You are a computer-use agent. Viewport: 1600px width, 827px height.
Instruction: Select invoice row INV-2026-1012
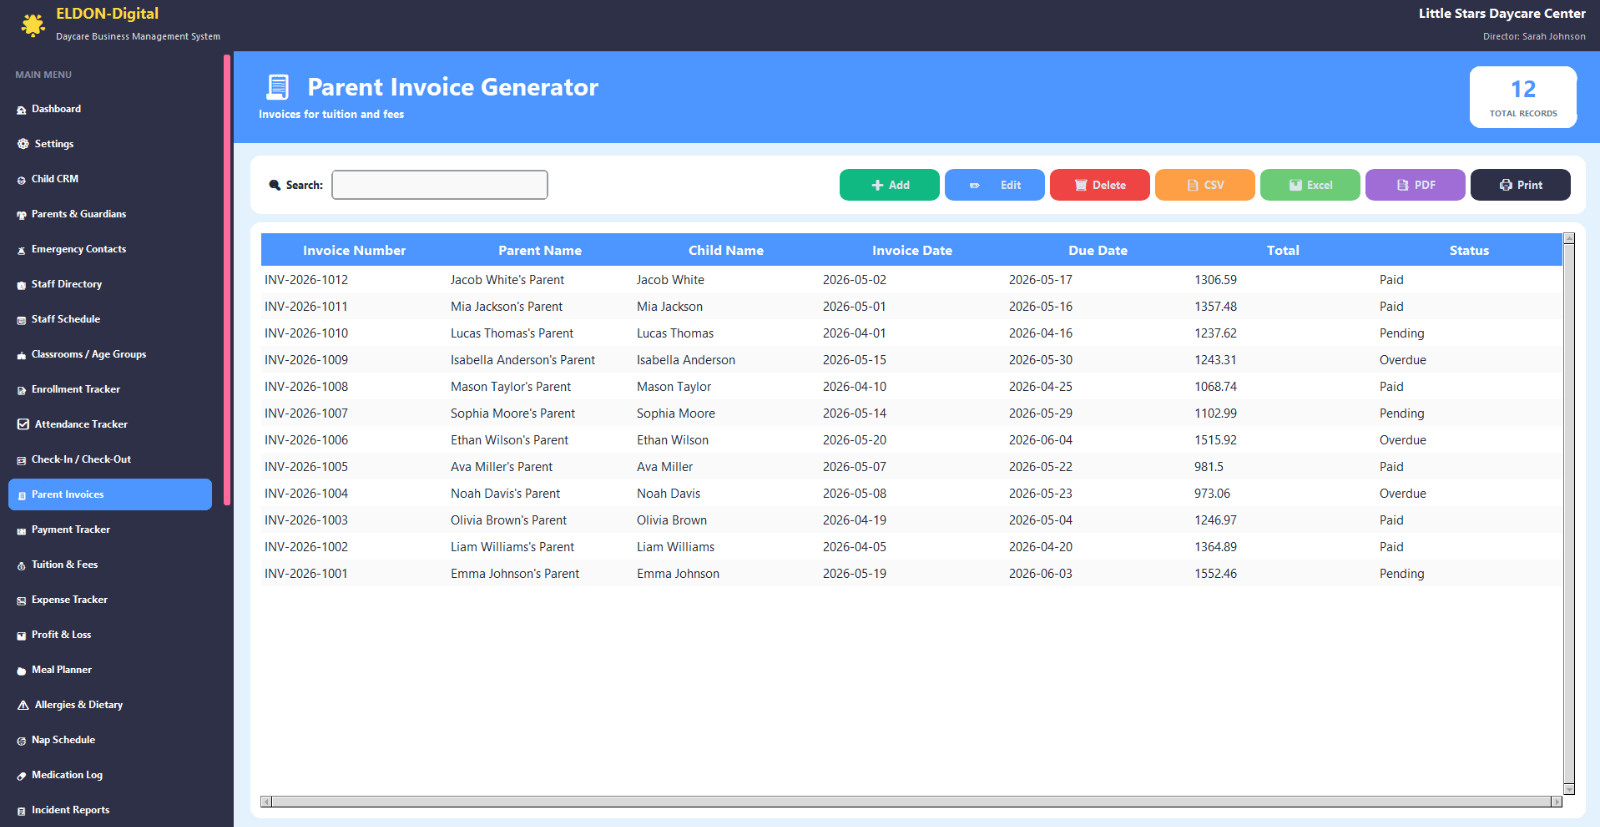click(911, 280)
